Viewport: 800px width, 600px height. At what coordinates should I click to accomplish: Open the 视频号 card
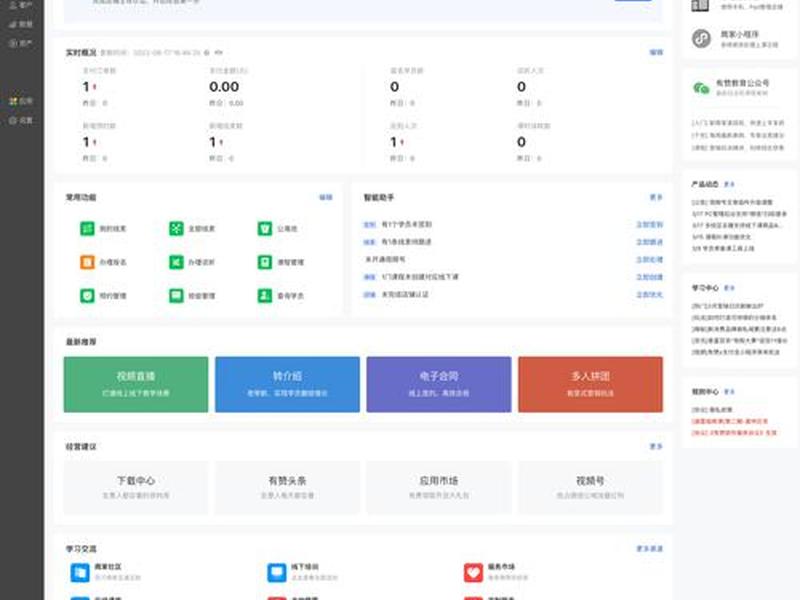point(590,487)
